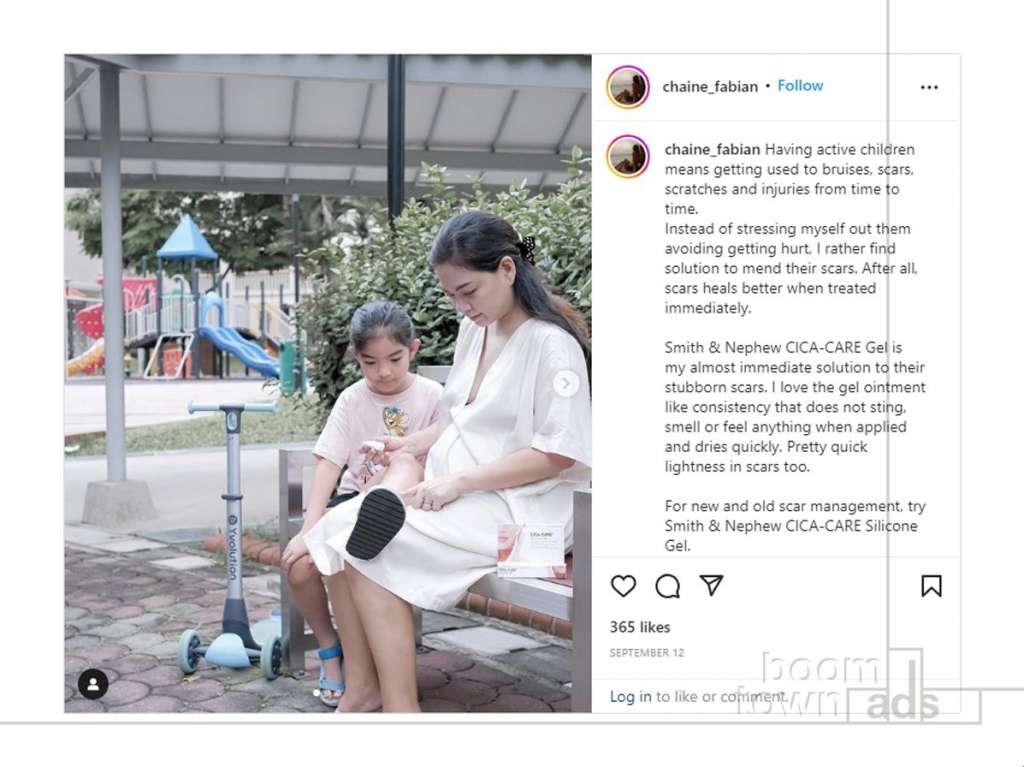Viewport: 1024px width, 767px height.
Task: View the 365 likes list
Action: 640,627
